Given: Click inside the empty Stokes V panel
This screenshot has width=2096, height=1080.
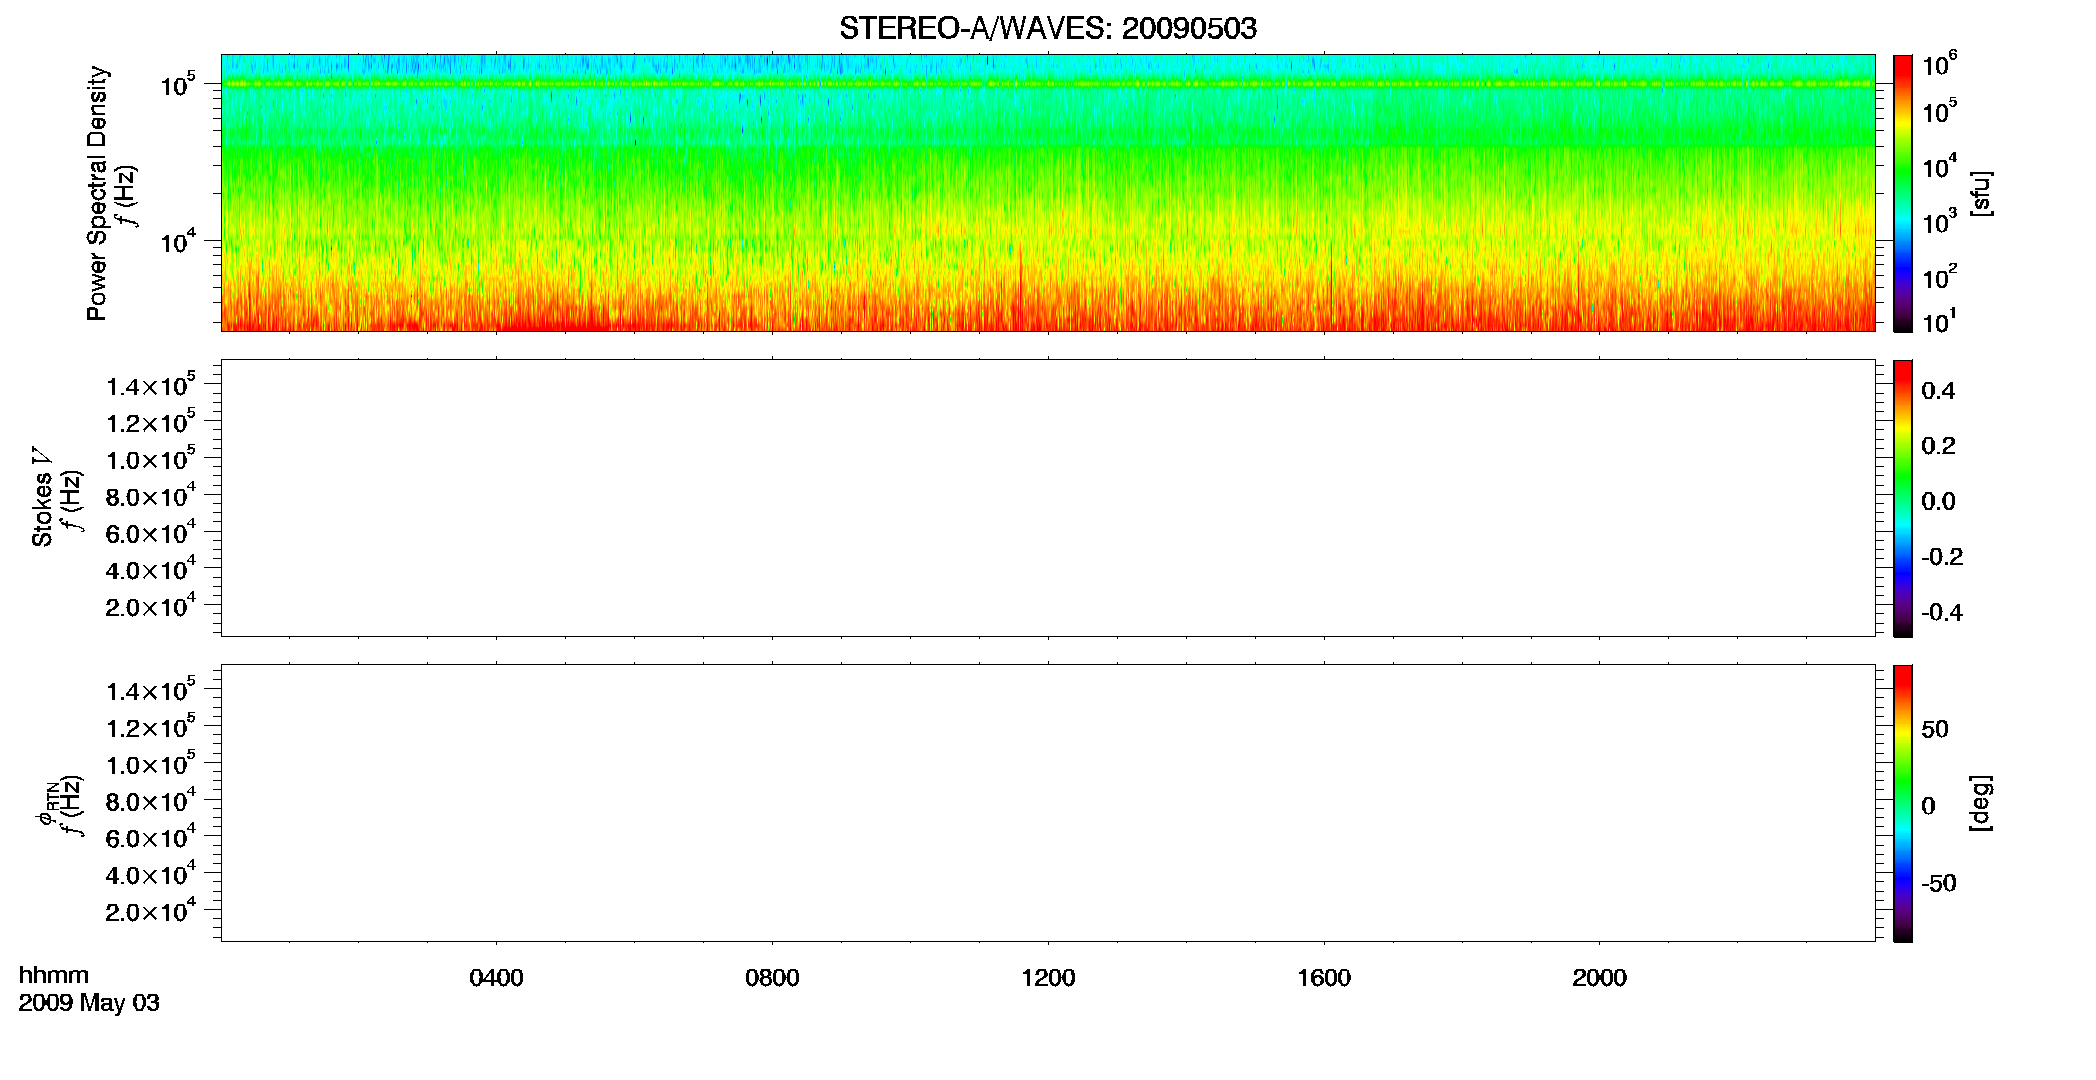Looking at the screenshot, I should tap(1048, 498).
